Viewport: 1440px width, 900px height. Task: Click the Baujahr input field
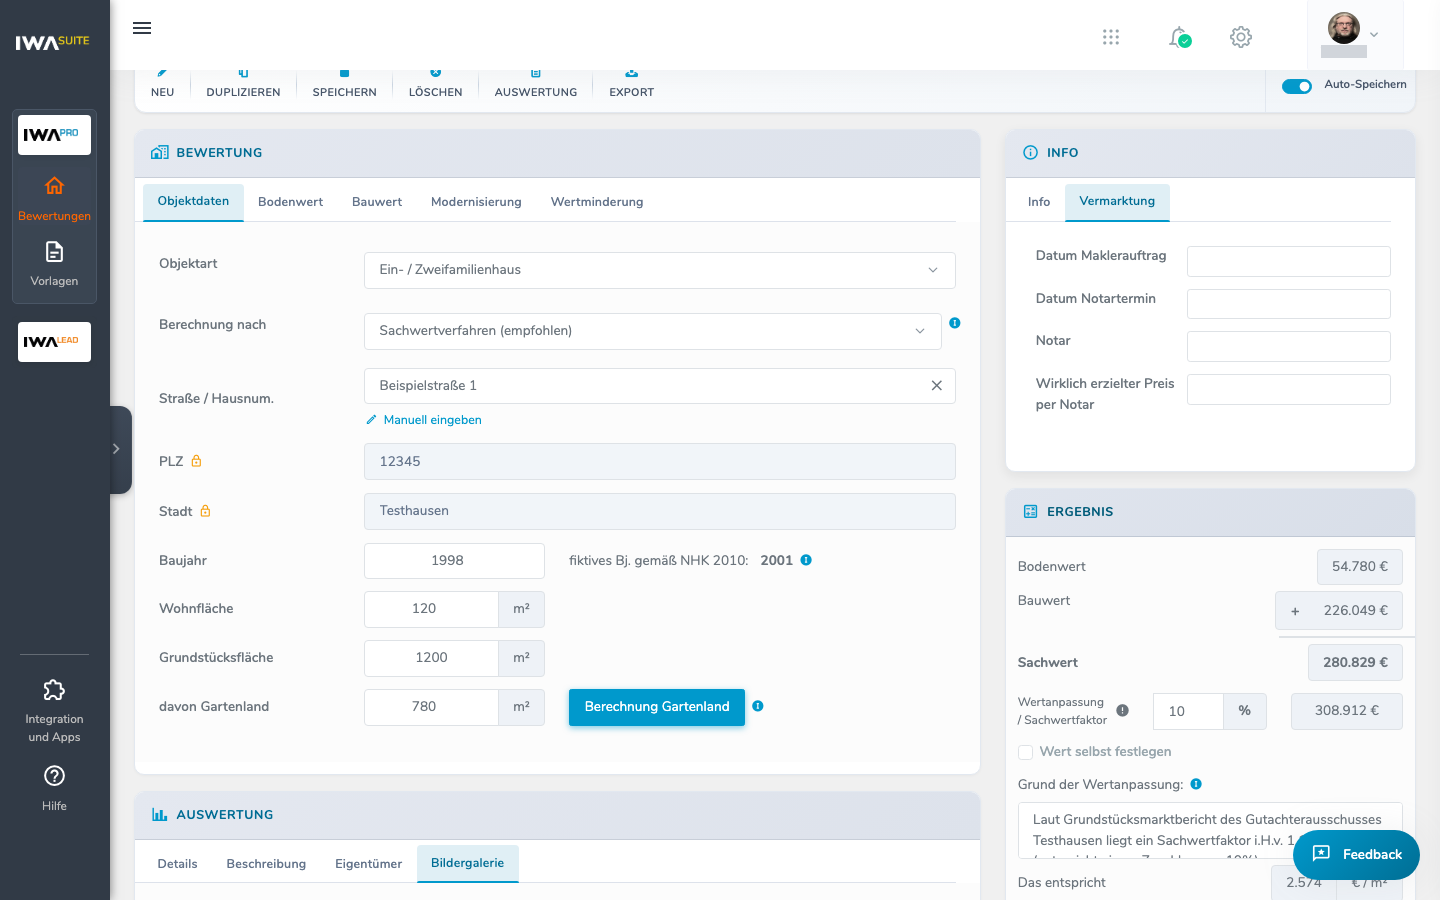tap(454, 561)
